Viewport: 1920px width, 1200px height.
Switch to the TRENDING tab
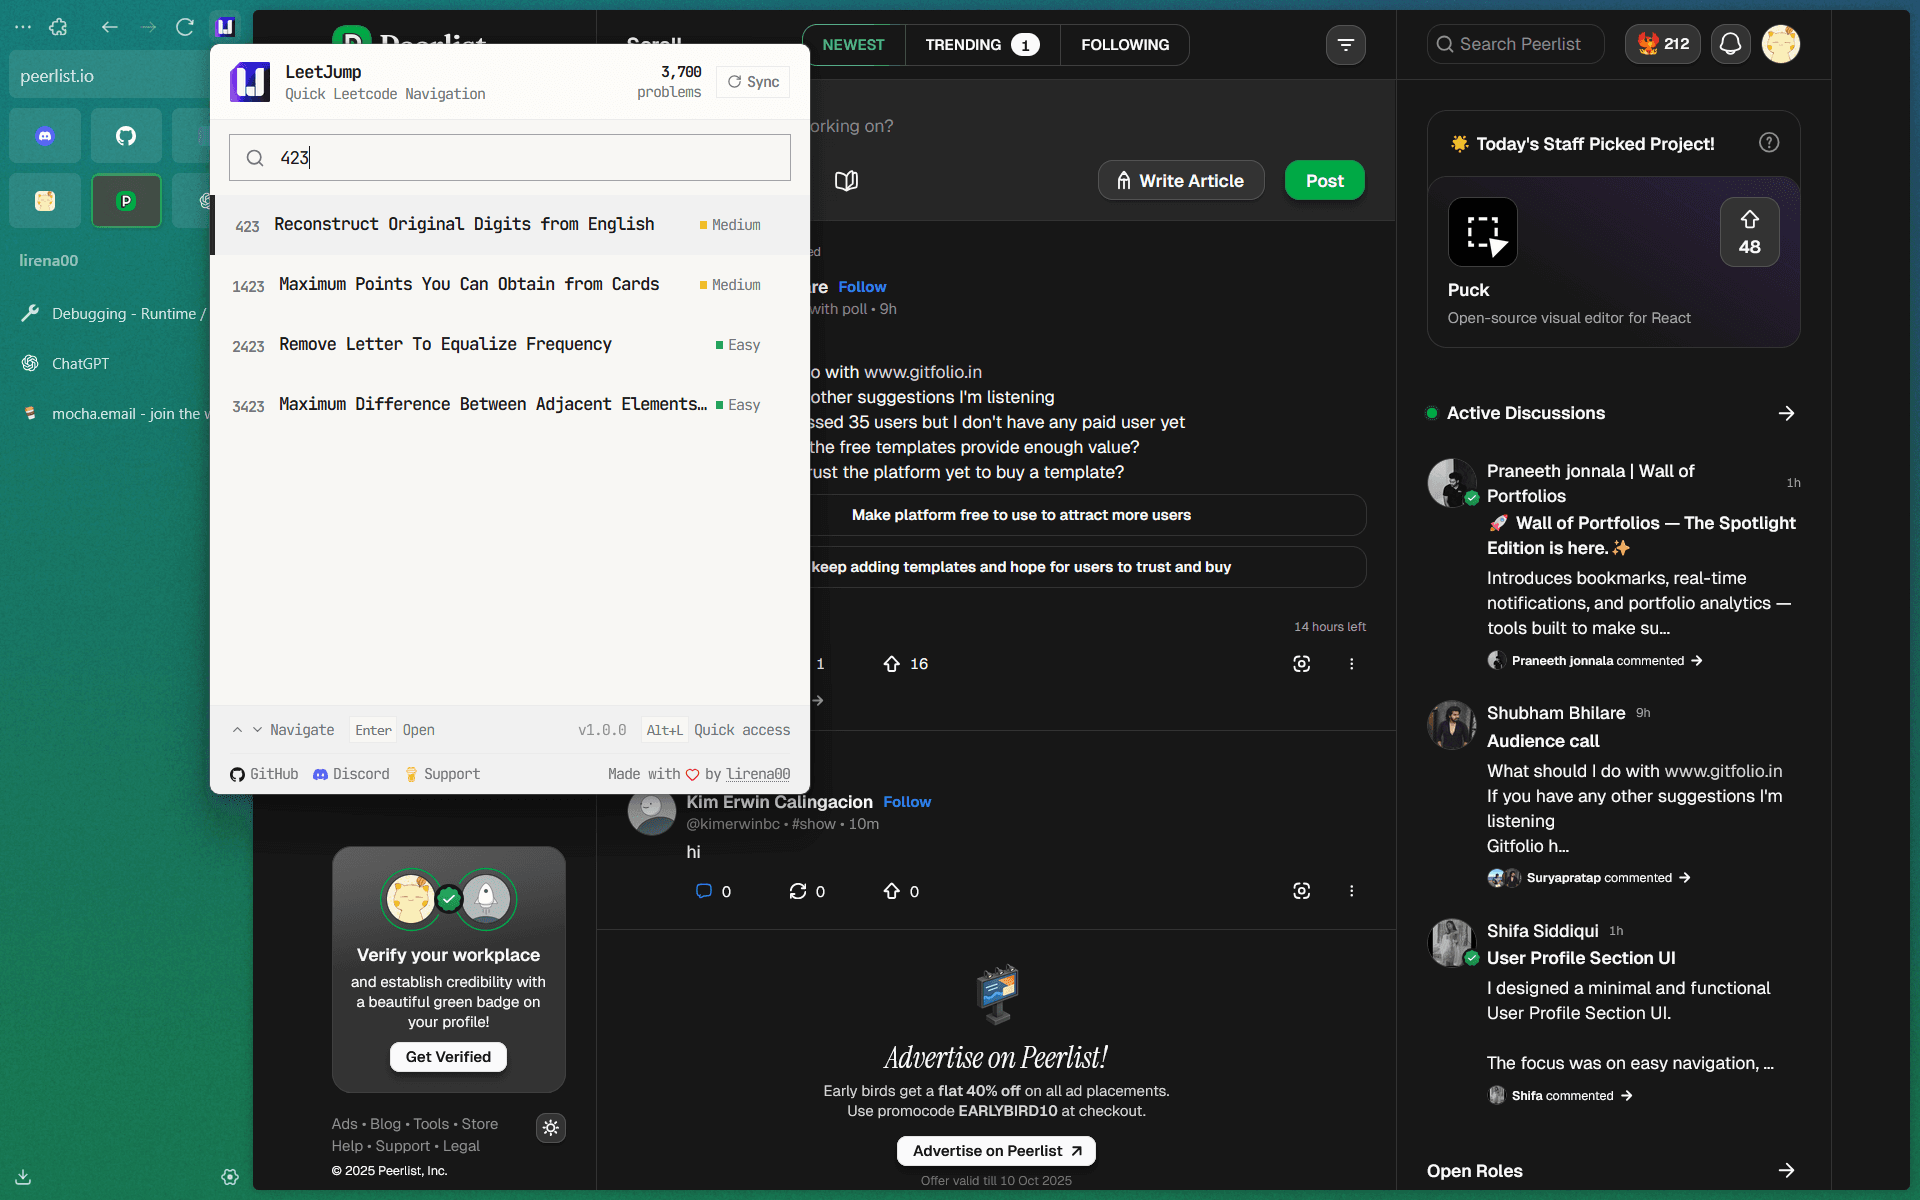point(981,45)
